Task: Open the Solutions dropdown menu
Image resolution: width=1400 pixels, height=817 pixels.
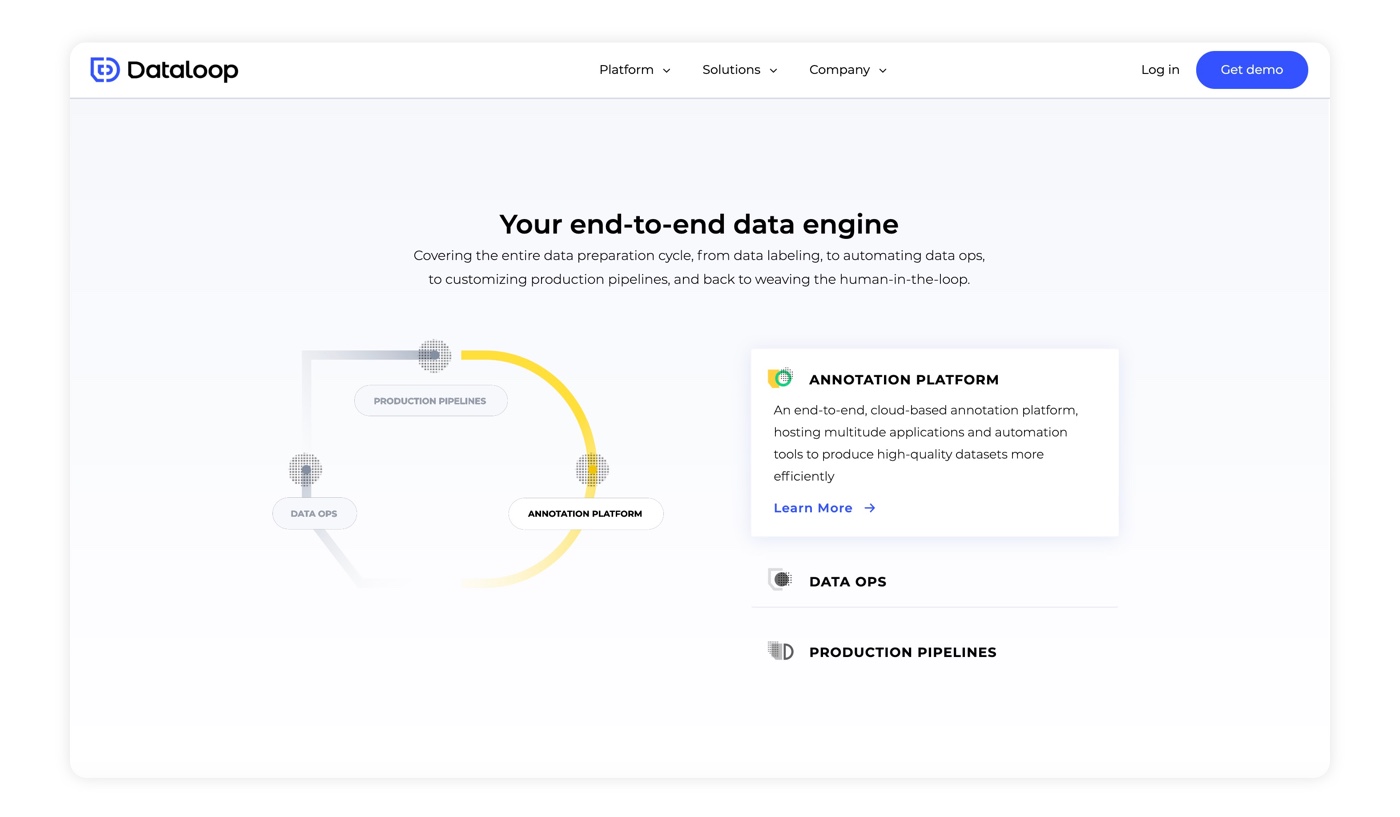Action: 739,70
